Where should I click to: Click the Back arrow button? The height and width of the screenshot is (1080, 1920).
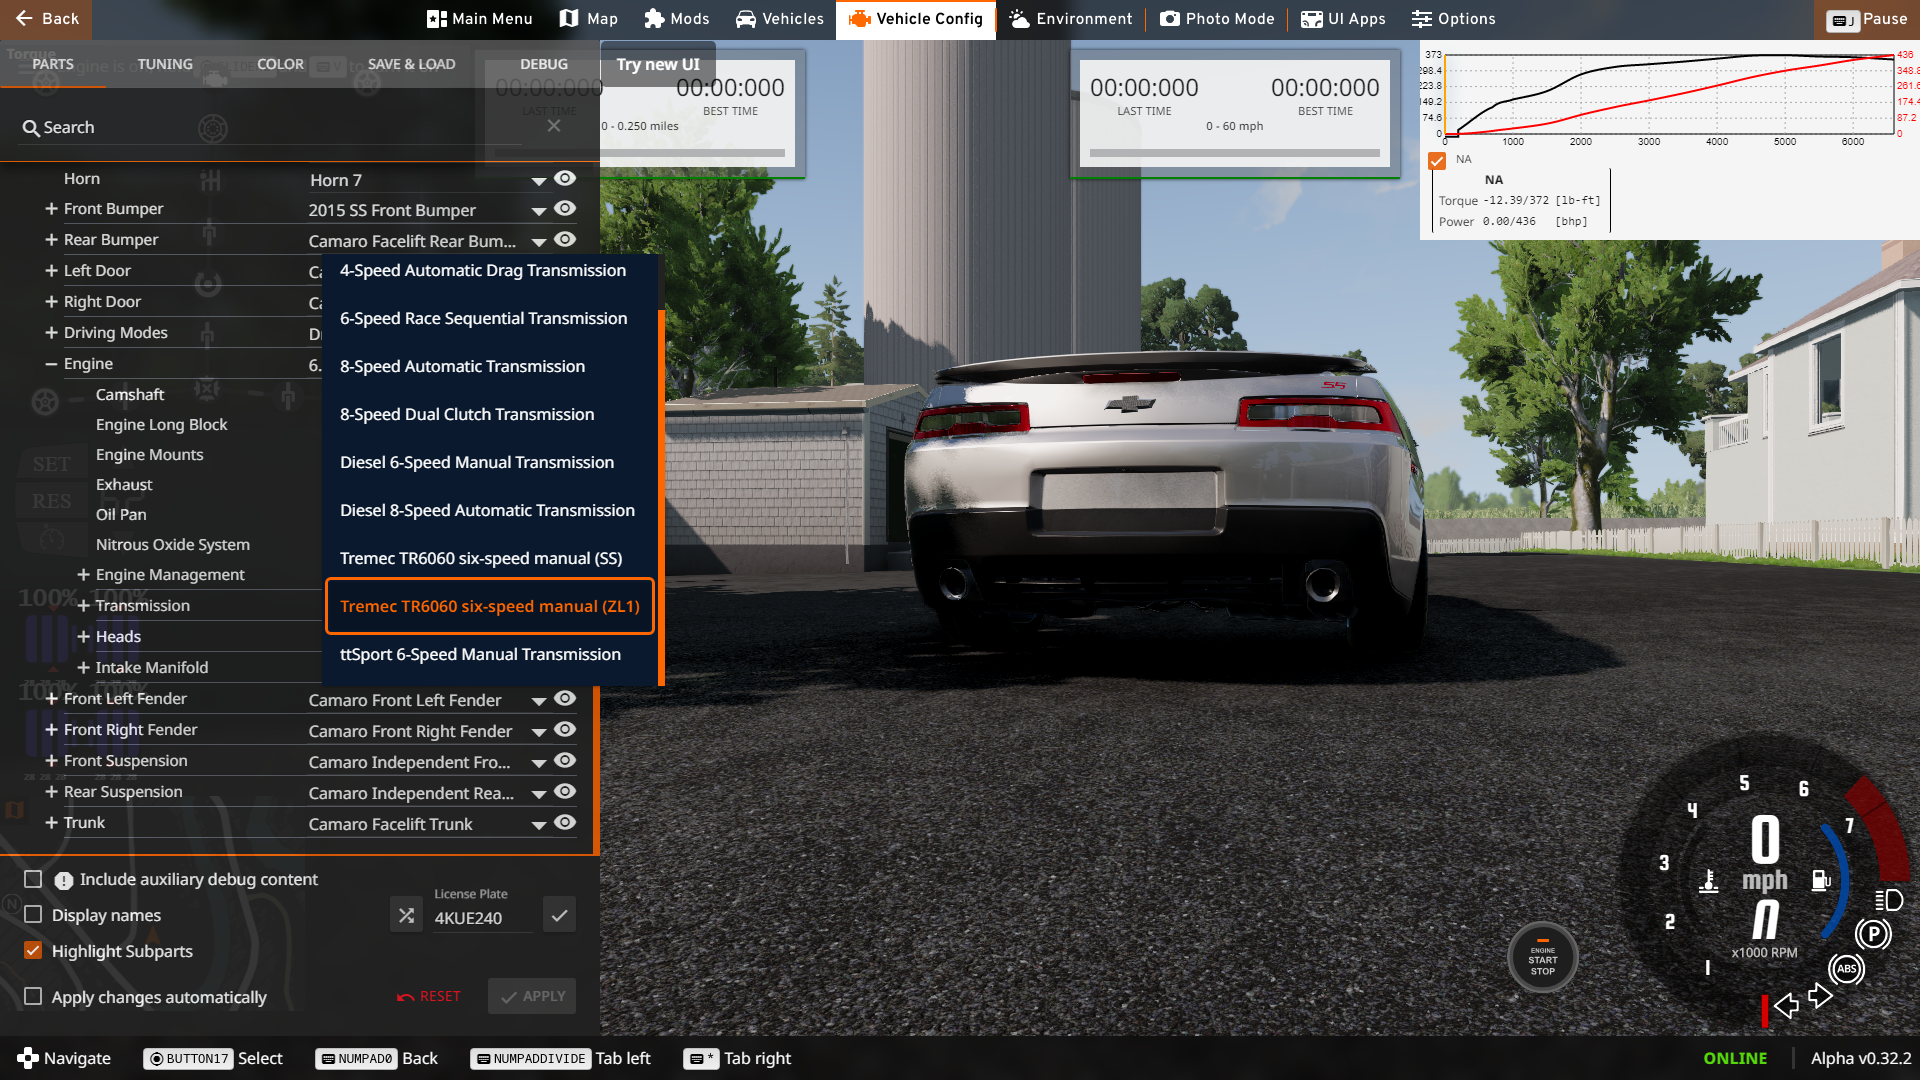pos(46,19)
